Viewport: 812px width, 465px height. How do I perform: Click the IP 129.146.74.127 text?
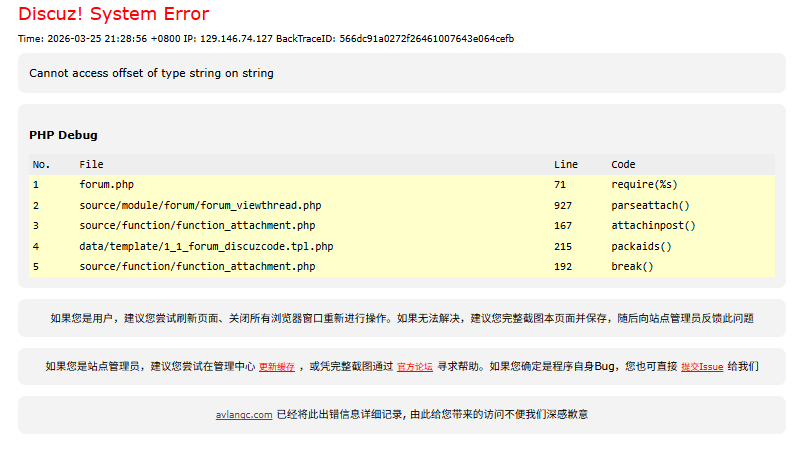228,39
